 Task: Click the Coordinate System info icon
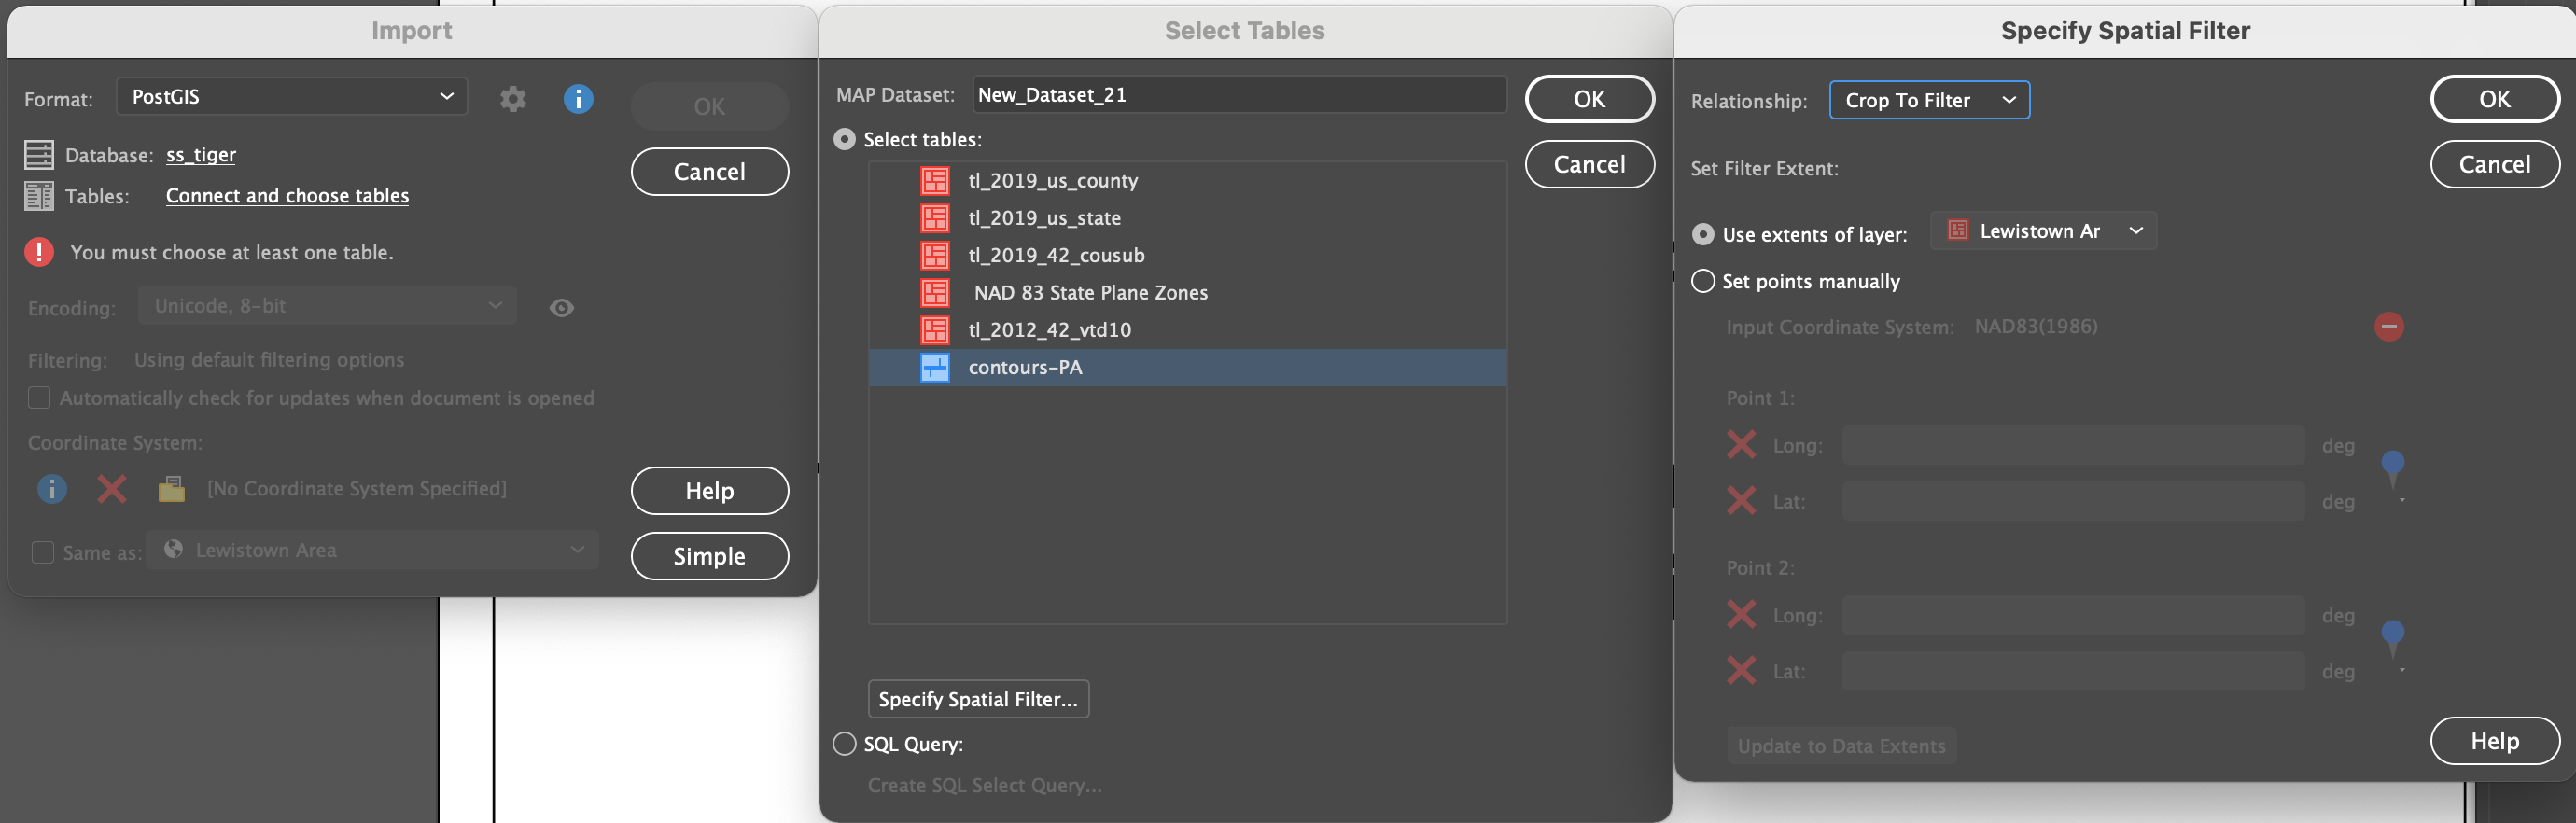click(x=52, y=489)
